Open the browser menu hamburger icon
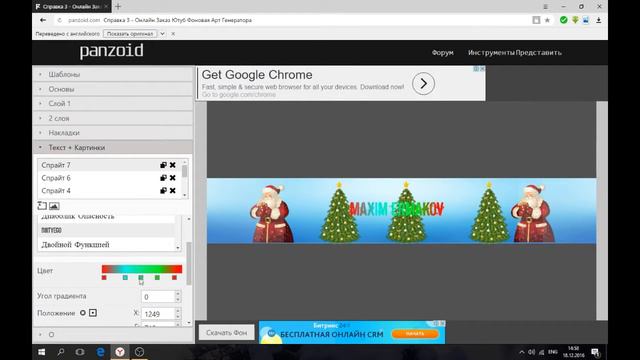640x360 pixels. click(545, 7)
